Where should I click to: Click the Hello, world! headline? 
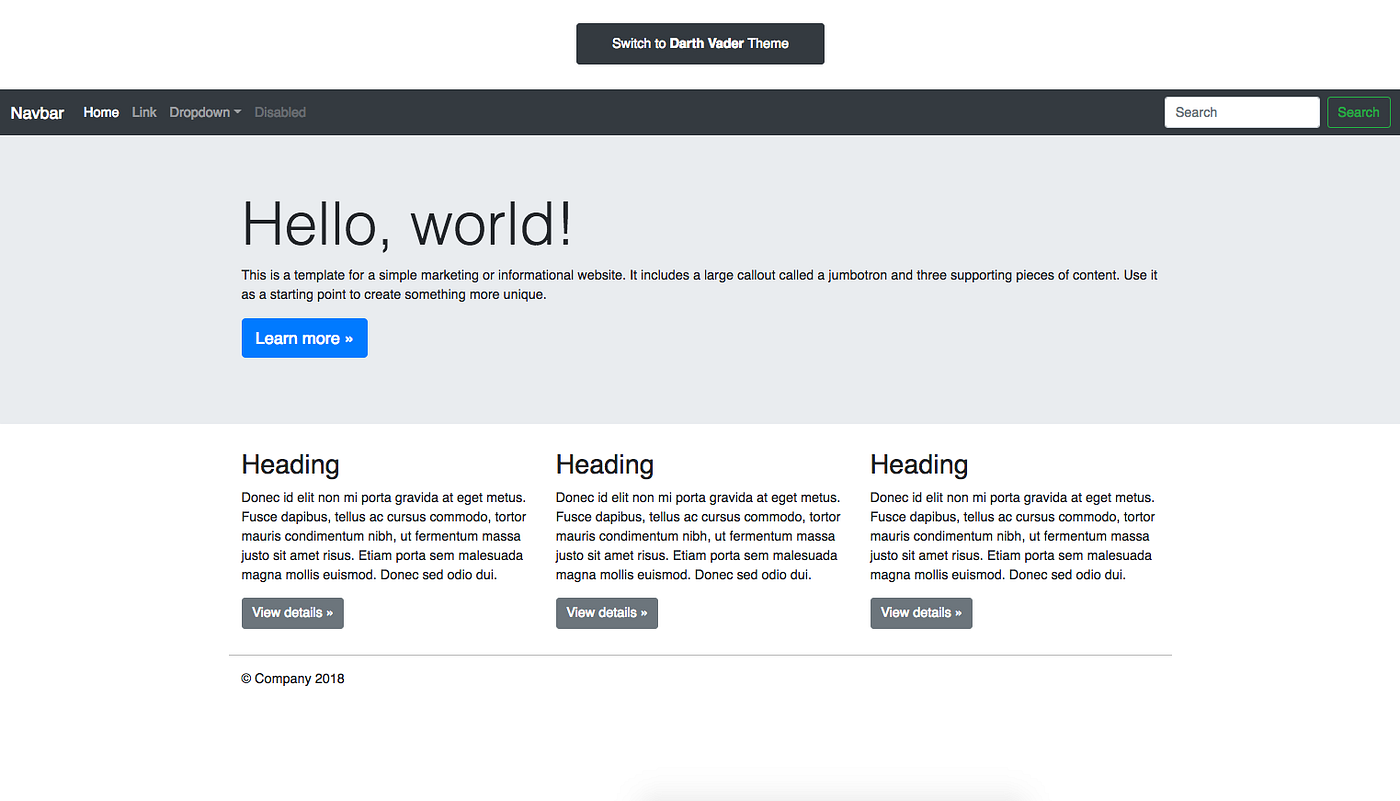406,224
